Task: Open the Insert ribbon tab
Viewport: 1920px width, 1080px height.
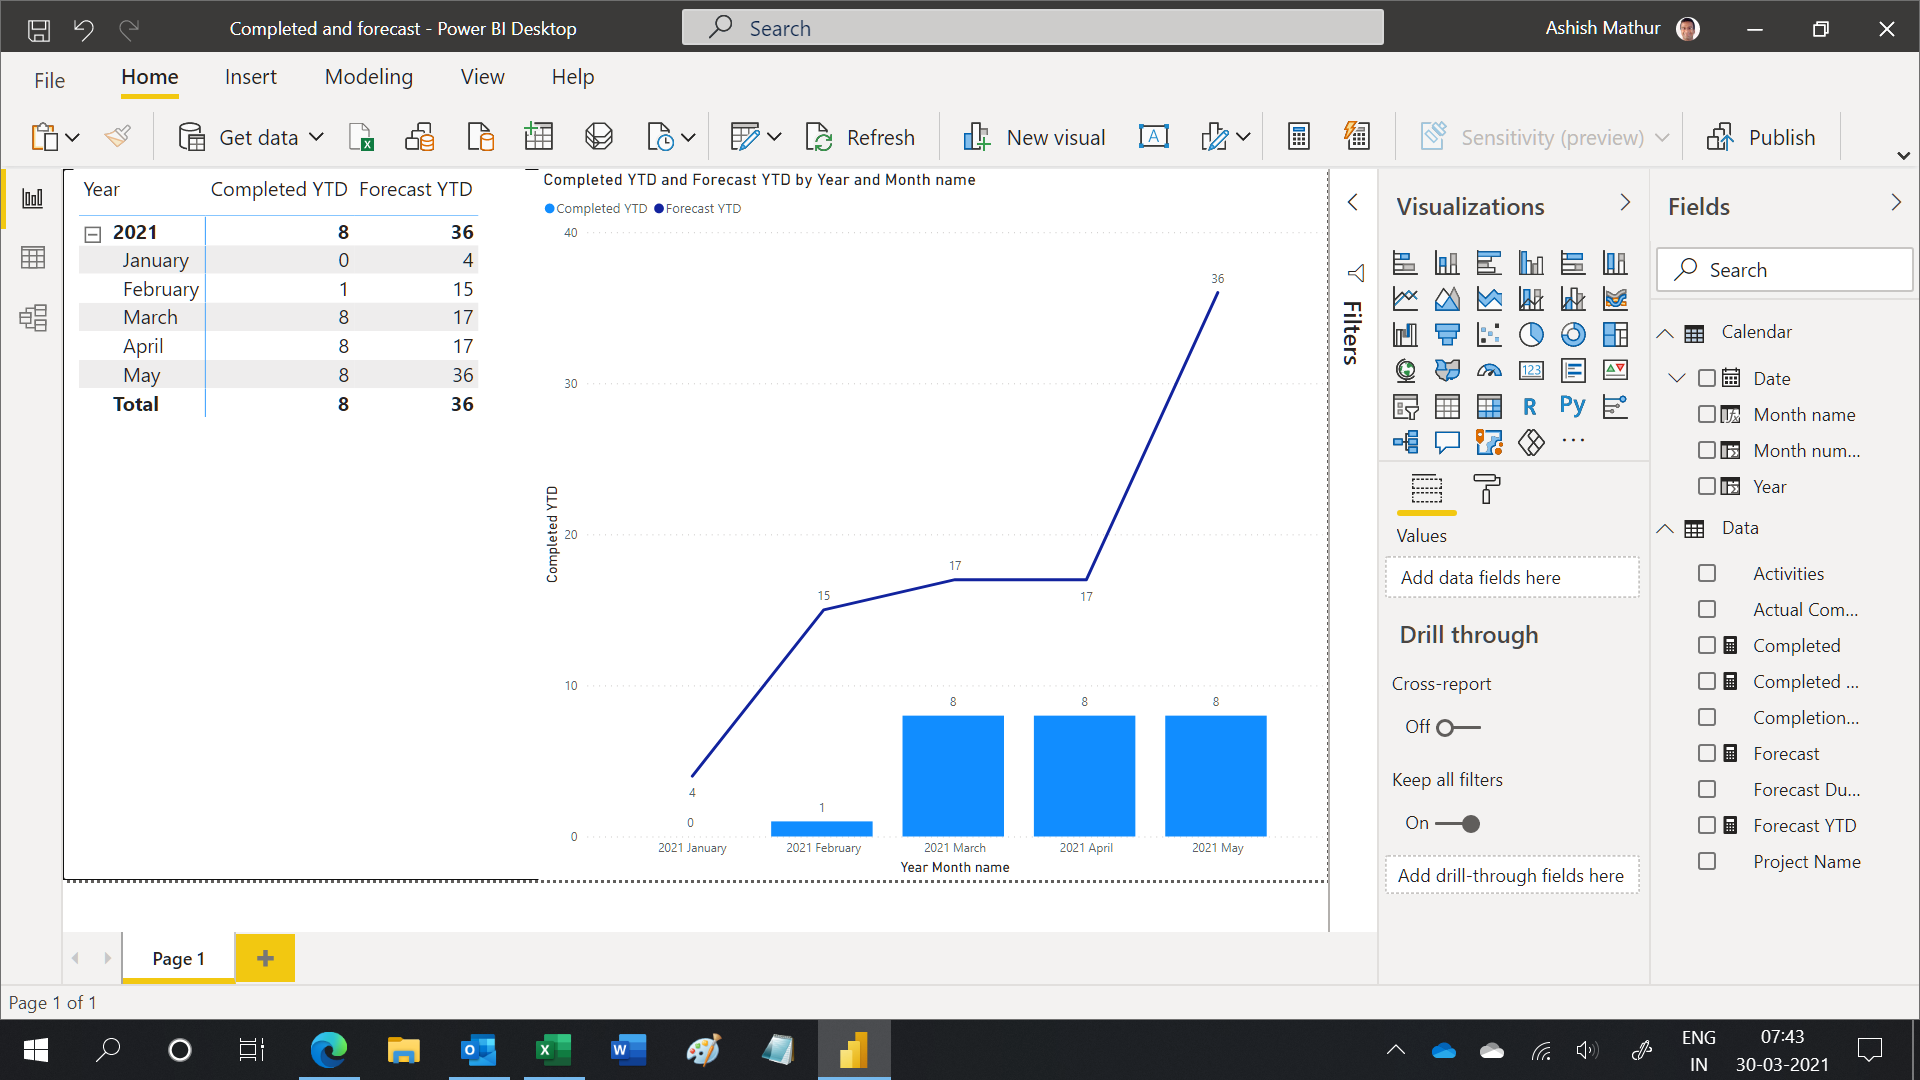Action: (250, 77)
